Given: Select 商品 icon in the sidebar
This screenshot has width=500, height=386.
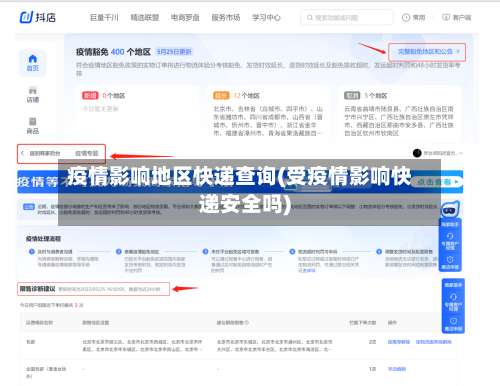Looking at the screenshot, I should 33,122.
